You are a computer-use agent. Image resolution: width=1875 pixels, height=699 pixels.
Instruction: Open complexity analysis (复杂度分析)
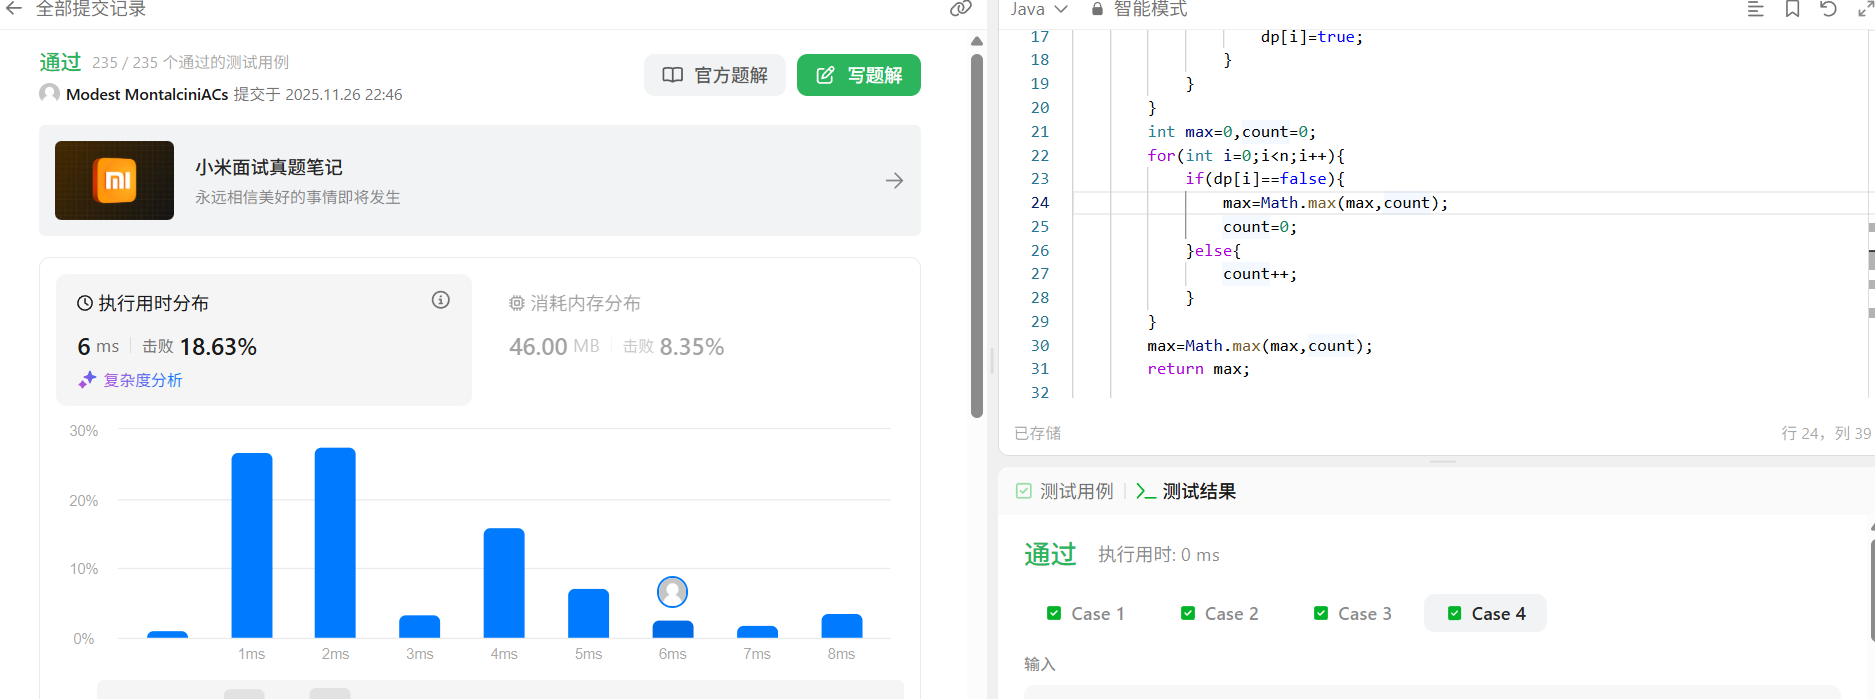pyautogui.click(x=131, y=380)
